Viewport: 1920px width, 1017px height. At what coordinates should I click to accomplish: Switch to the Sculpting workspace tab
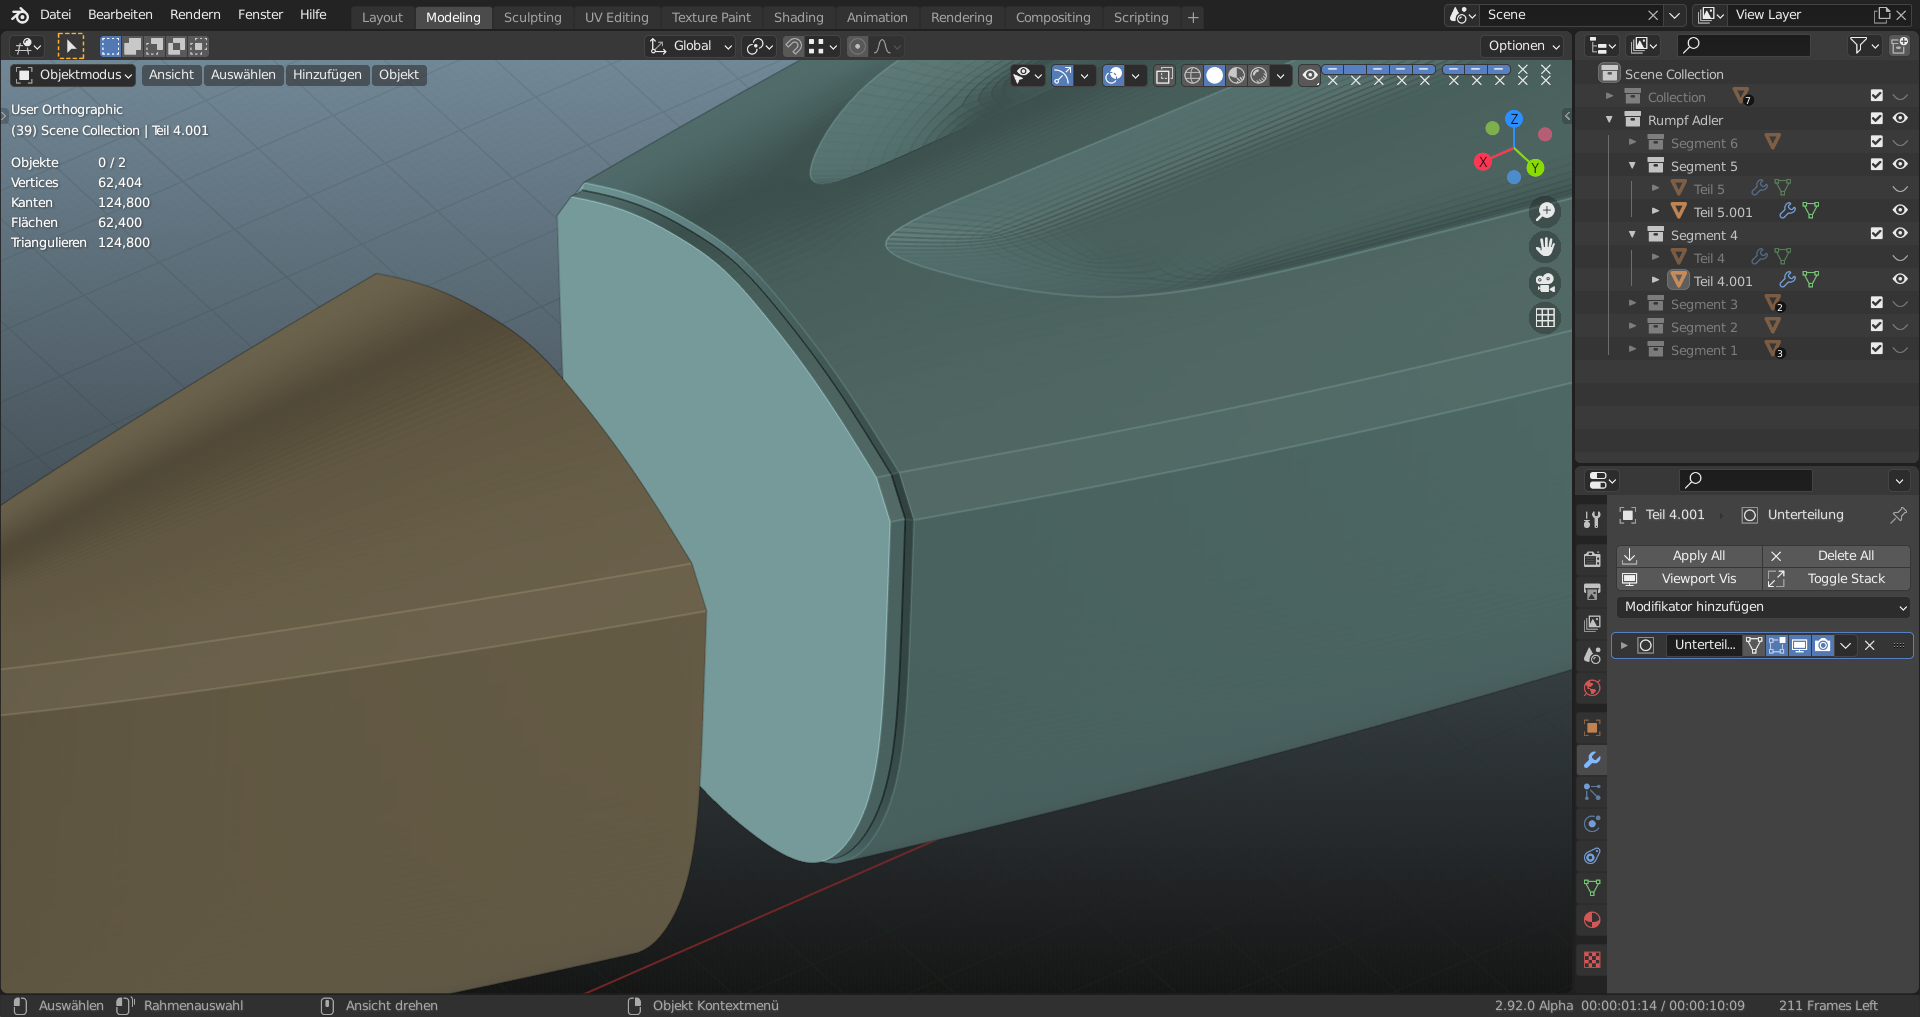point(532,17)
